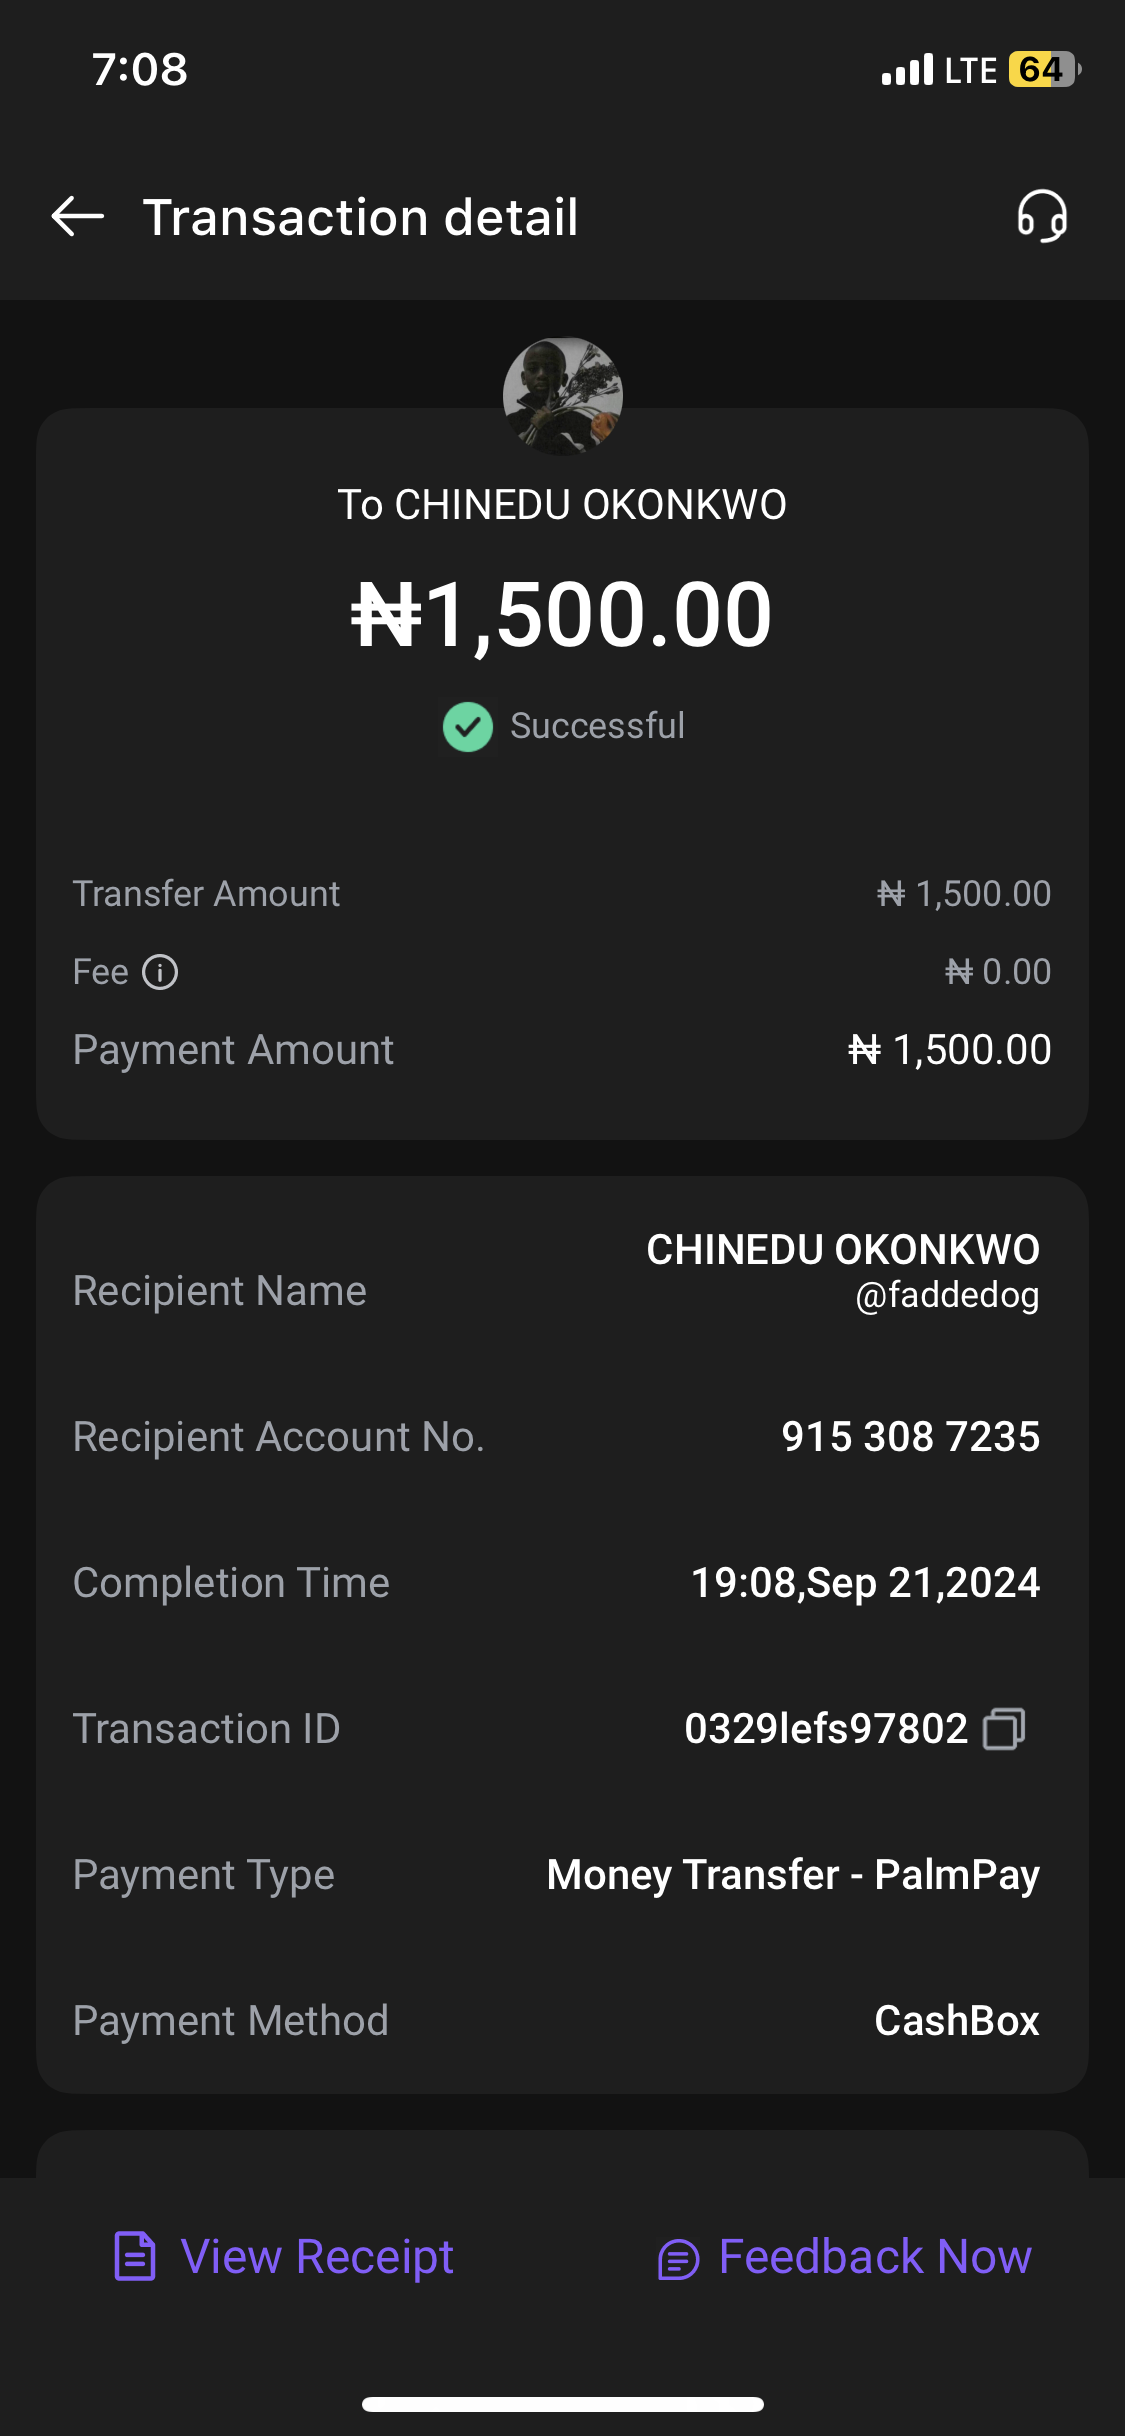This screenshot has width=1125, height=2436.
Task: Select the transaction ID 0329lefs97802 text
Action: tap(826, 1729)
